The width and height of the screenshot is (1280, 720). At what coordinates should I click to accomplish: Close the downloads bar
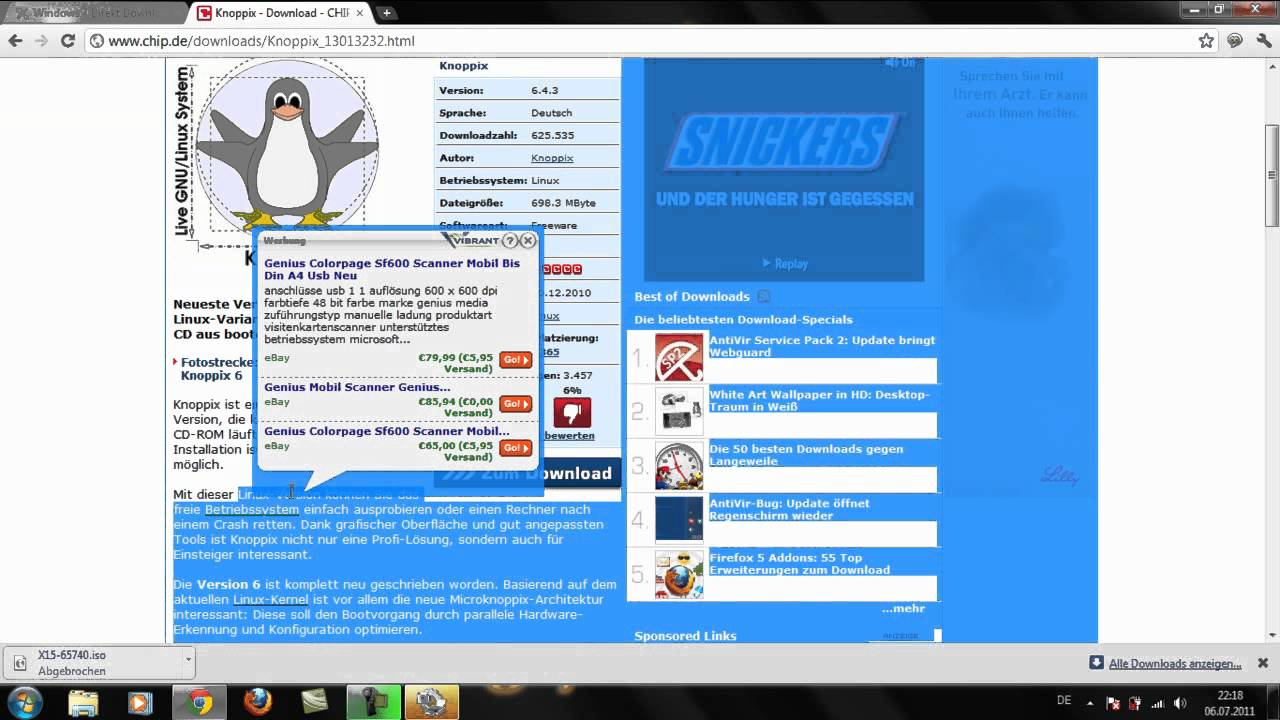point(1263,663)
